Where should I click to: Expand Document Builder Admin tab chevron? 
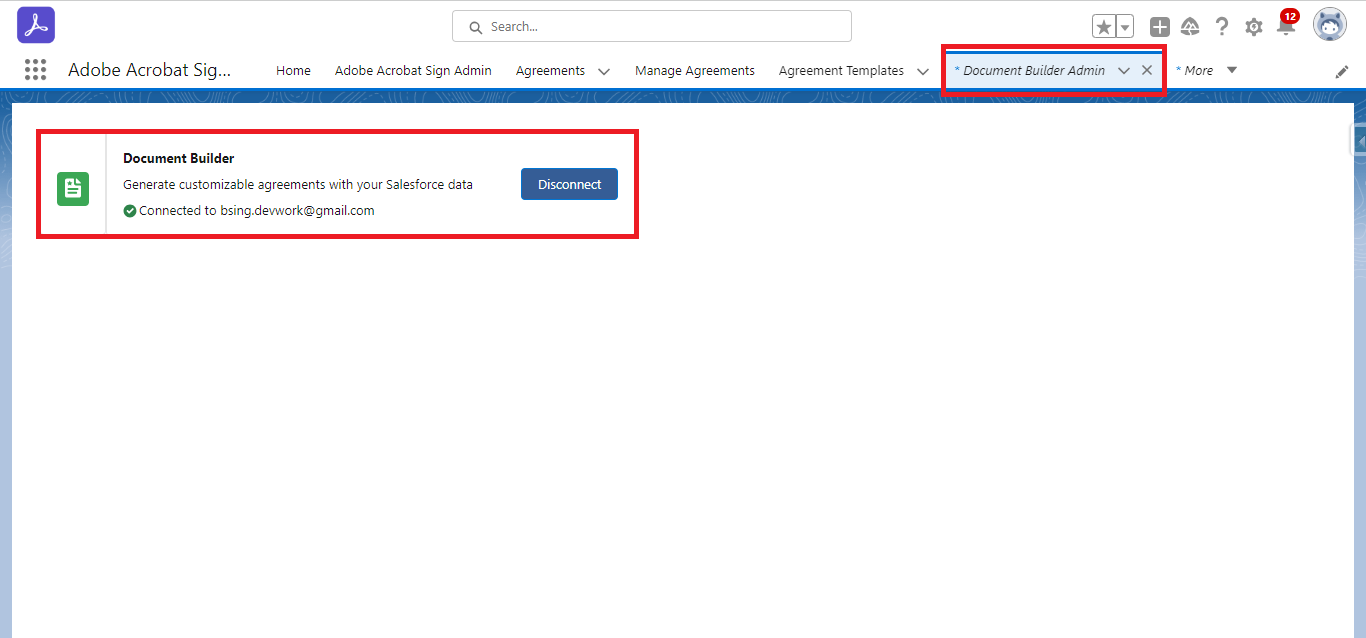pyautogui.click(x=1124, y=70)
